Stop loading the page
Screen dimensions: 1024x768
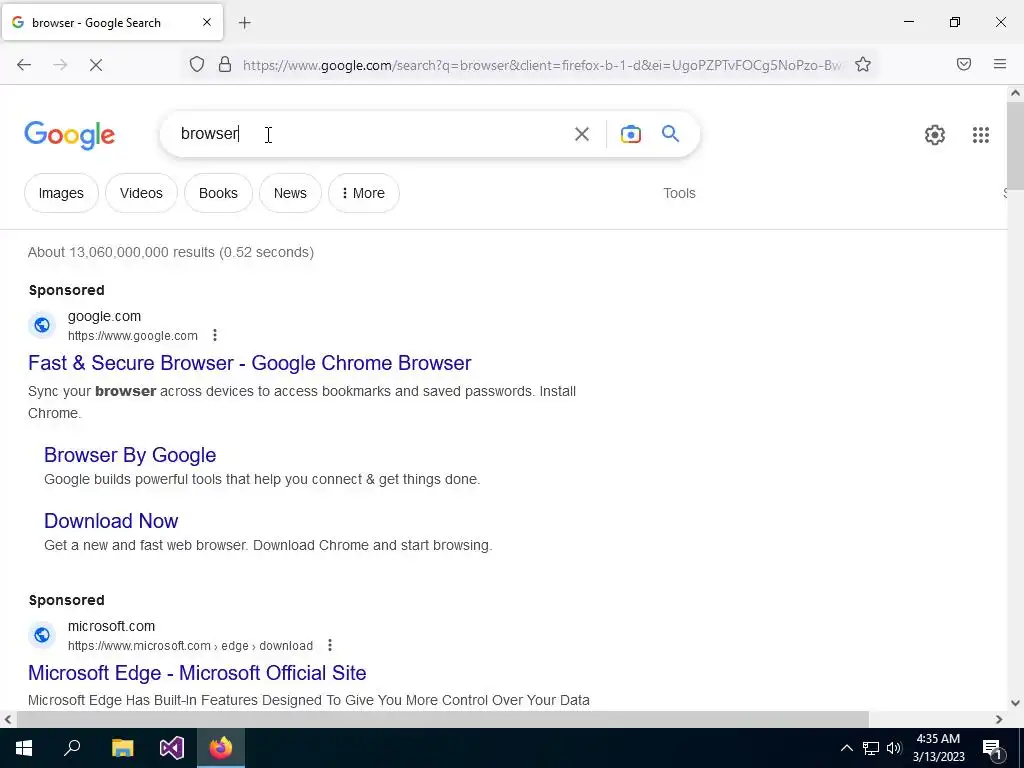[95, 65]
